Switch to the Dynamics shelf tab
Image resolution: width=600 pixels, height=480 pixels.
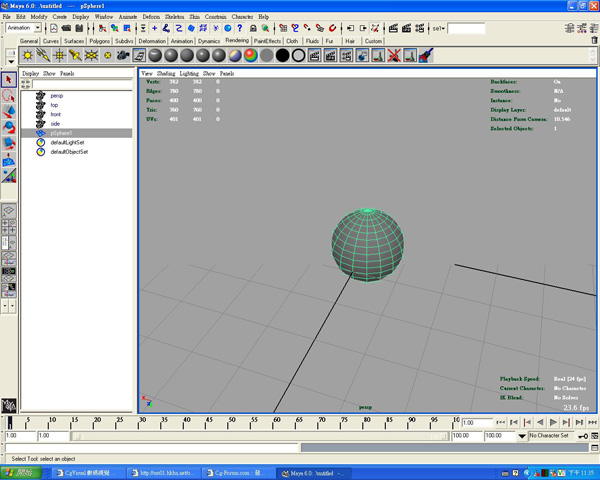coord(209,41)
